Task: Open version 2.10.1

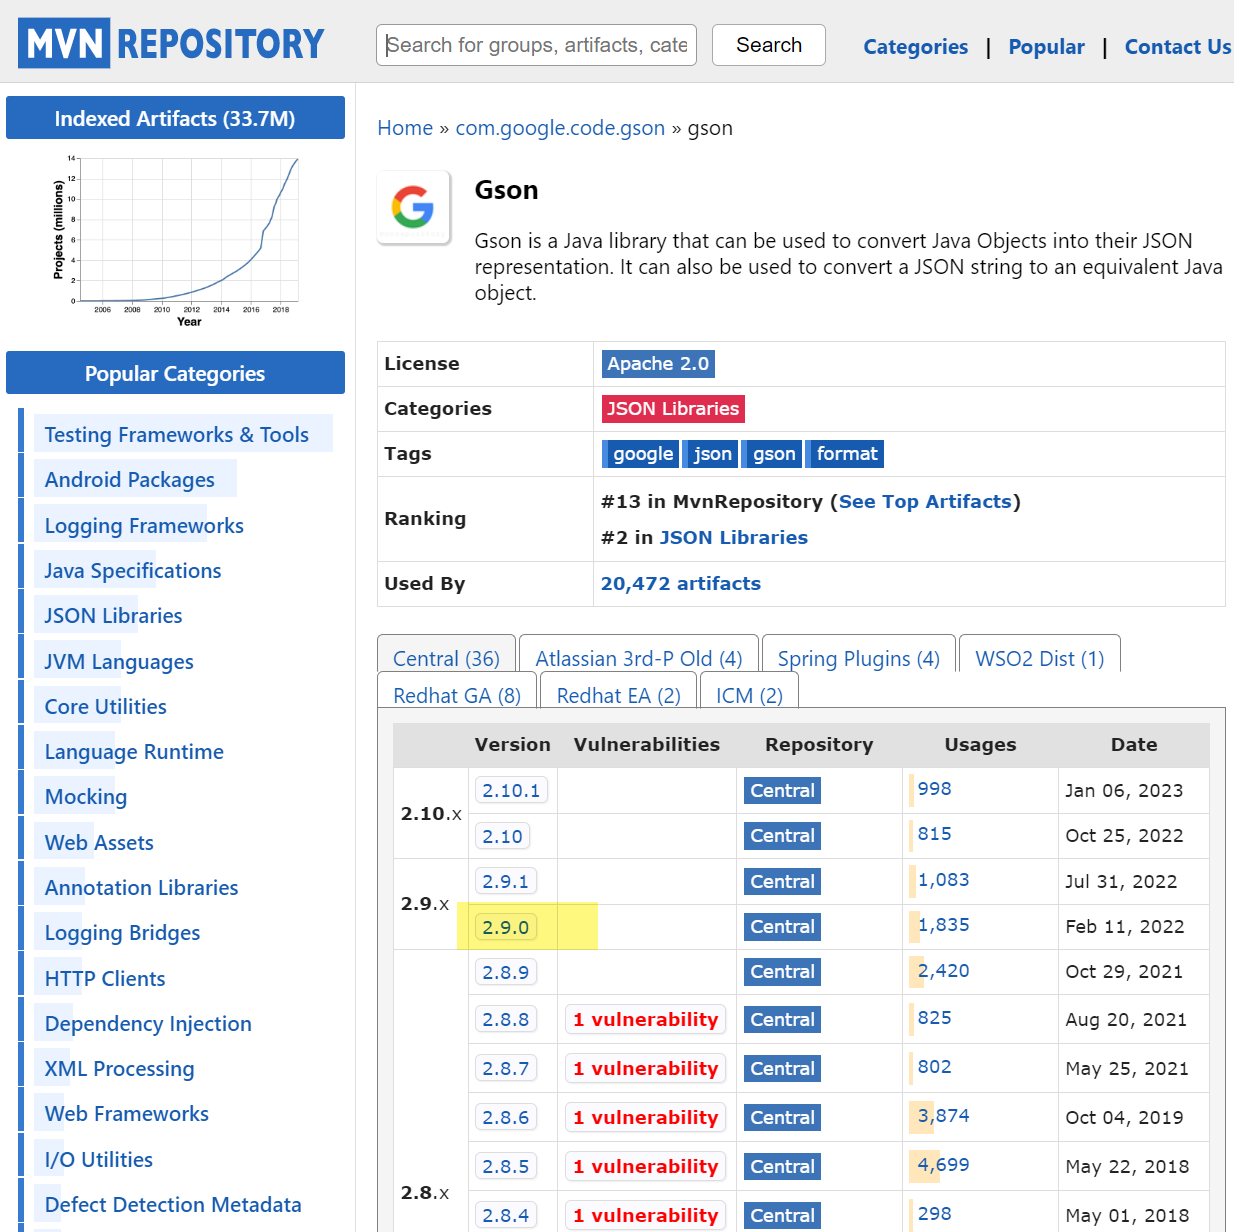Action: tap(511, 791)
